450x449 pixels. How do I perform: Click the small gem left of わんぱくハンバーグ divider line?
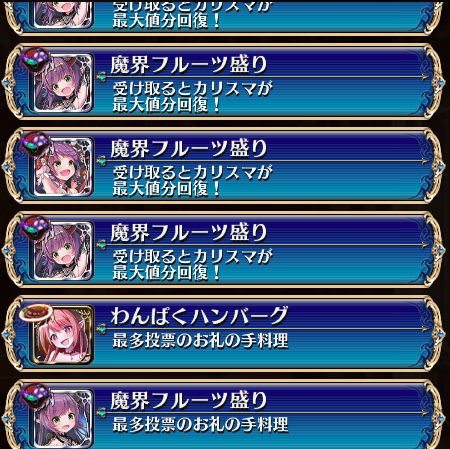click(x=102, y=329)
